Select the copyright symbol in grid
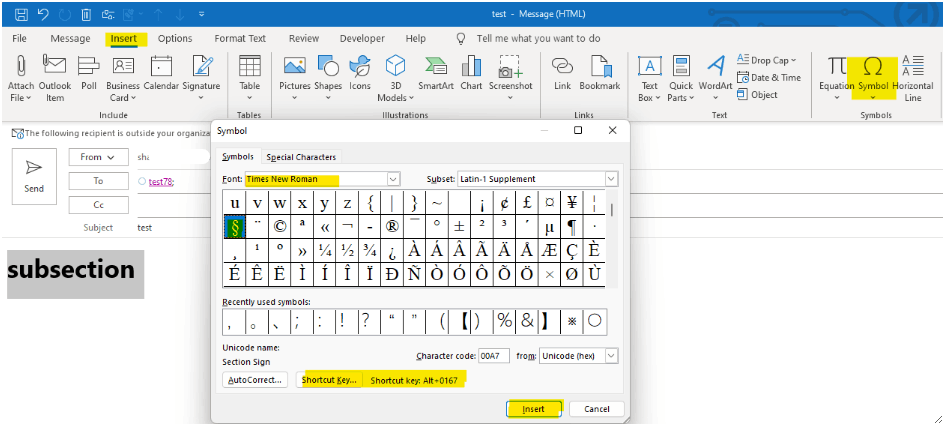This screenshot has width=949, height=426. coord(279,227)
